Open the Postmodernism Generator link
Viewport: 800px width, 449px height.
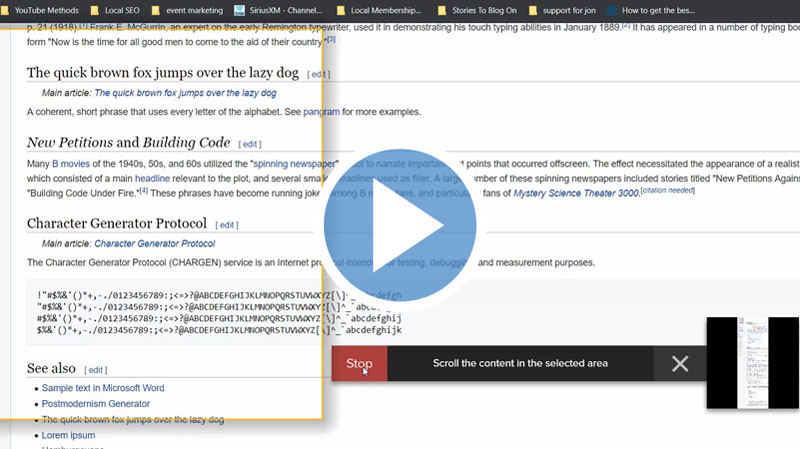95,404
